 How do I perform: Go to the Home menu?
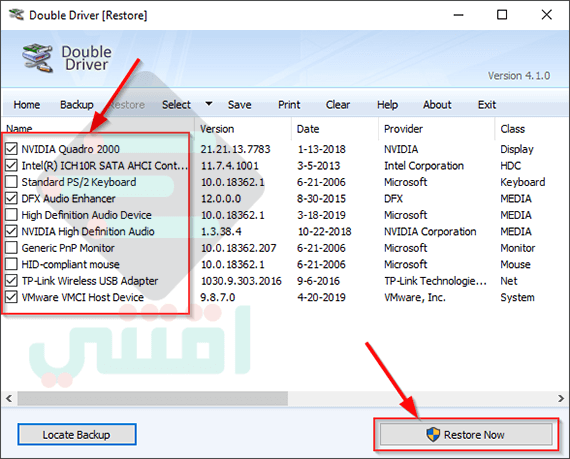[27, 105]
